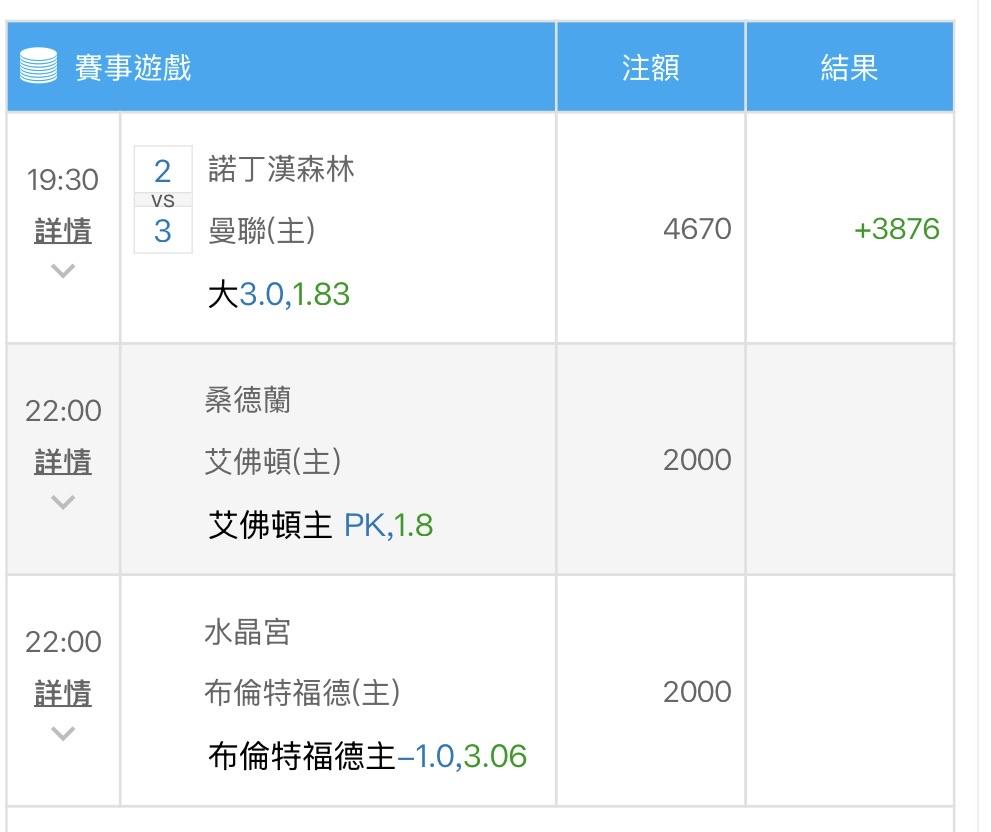Click the 2000 stake for 桑德蘭 match
The height and width of the screenshot is (832, 991).
click(x=697, y=460)
